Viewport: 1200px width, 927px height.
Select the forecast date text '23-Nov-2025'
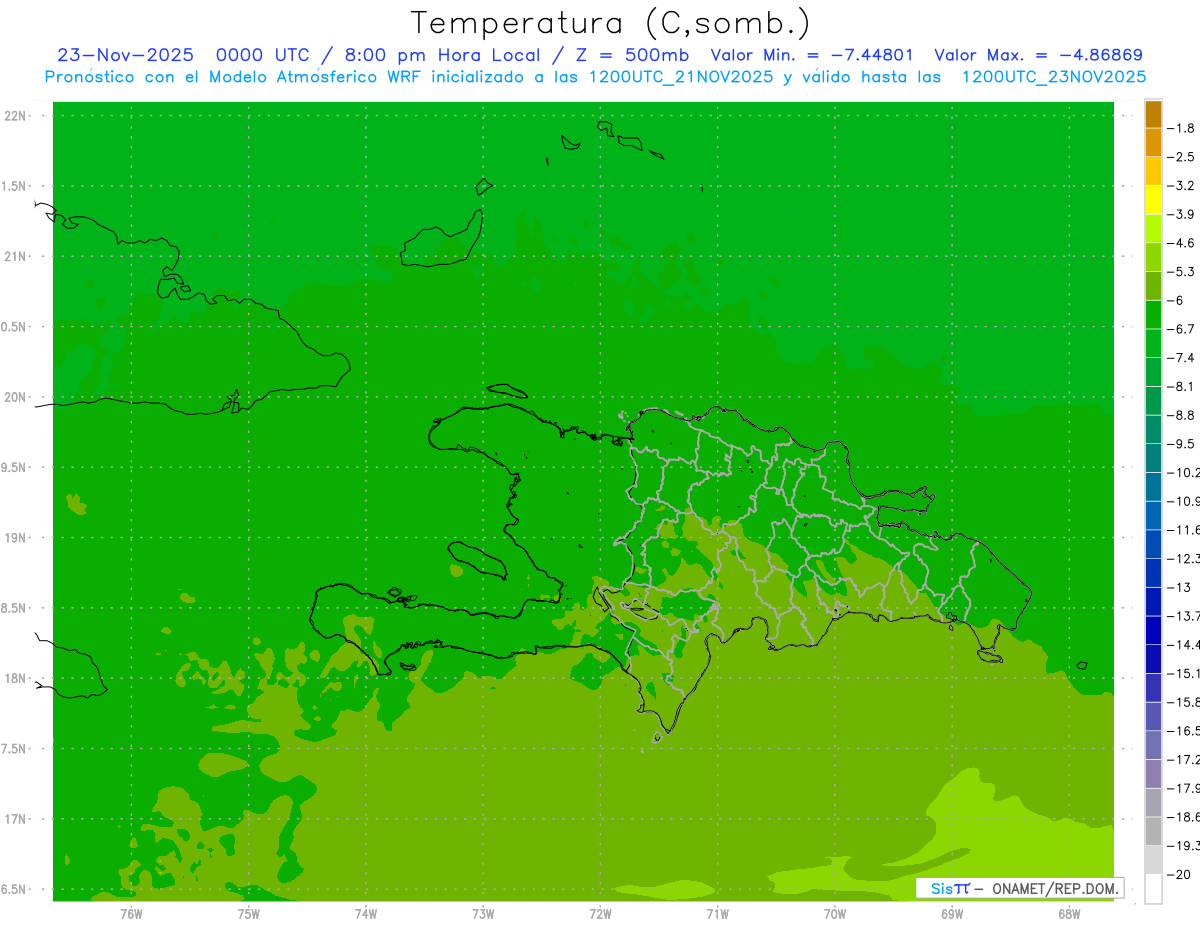[125, 55]
